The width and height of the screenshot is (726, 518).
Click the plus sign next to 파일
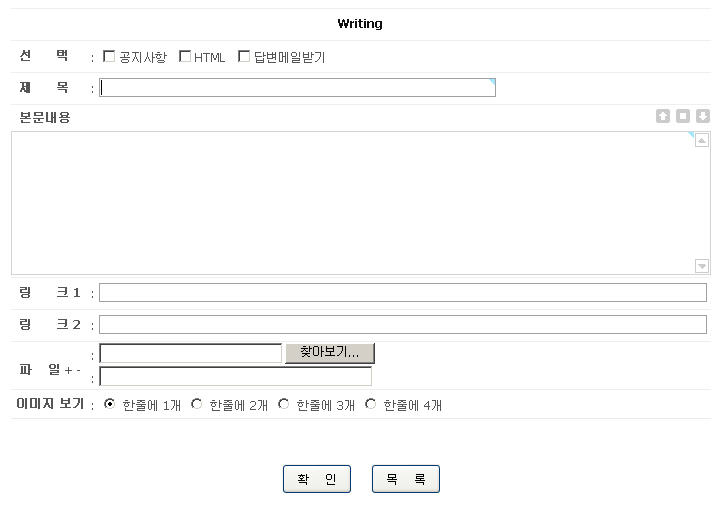pos(67,371)
